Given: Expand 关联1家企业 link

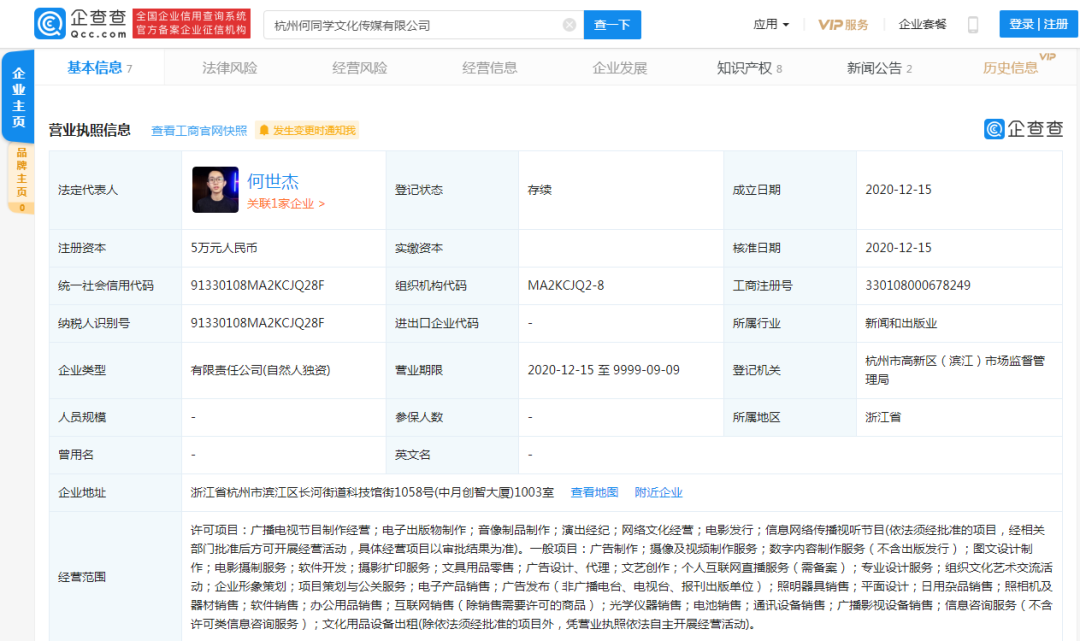Looking at the screenshot, I should (286, 204).
